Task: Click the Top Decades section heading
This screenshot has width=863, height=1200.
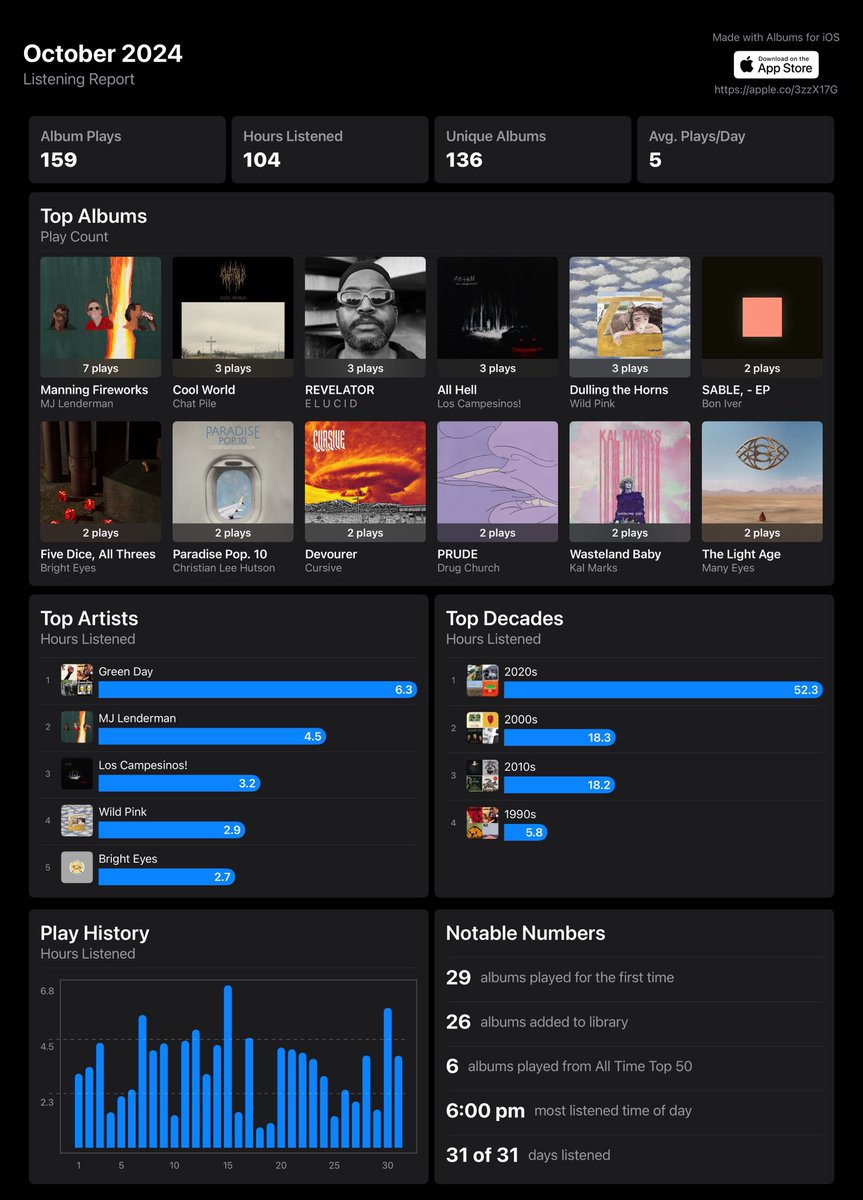Action: pos(505,618)
